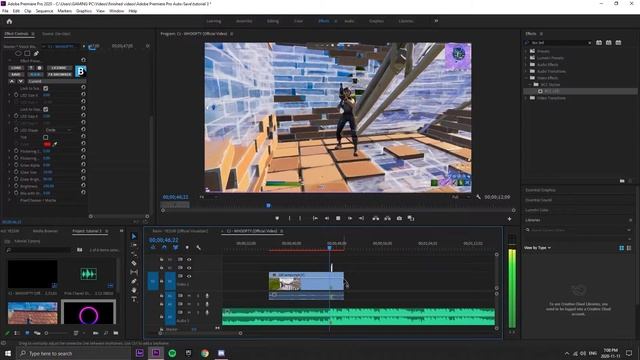This screenshot has height=360, width=640.
Task: Select the Type tool
Action: (x=133, y=299)
